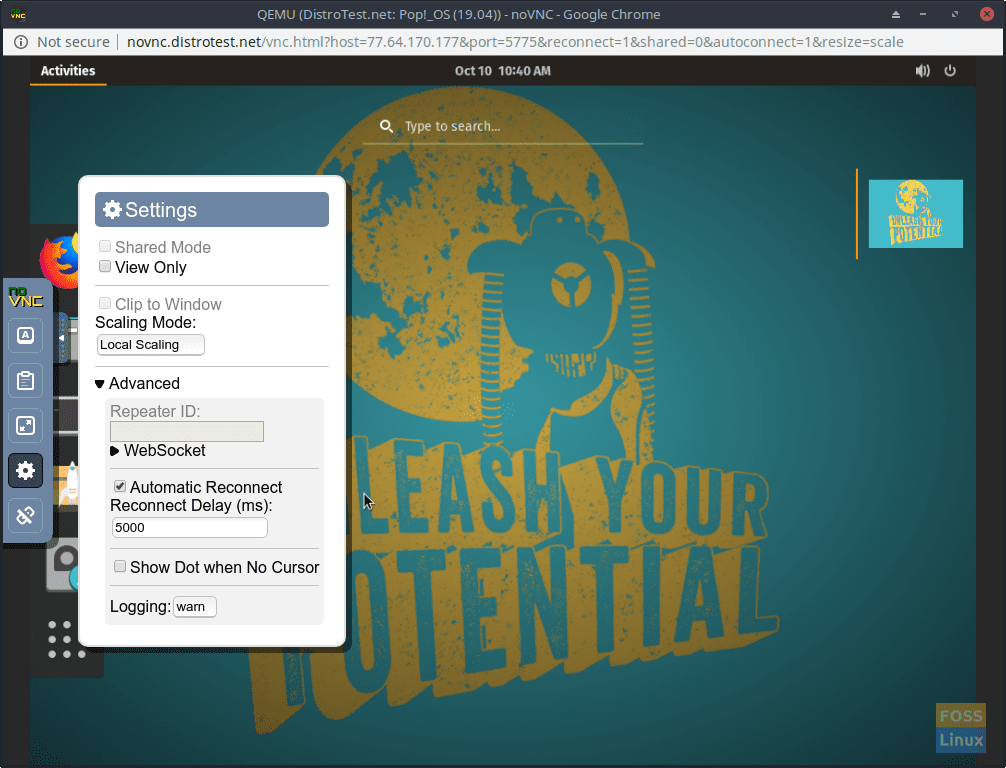Image resolution: width=1006 pixels, height=768 pixels.
Task: Click the noVNC disconnect button
Action: point(26,515)
